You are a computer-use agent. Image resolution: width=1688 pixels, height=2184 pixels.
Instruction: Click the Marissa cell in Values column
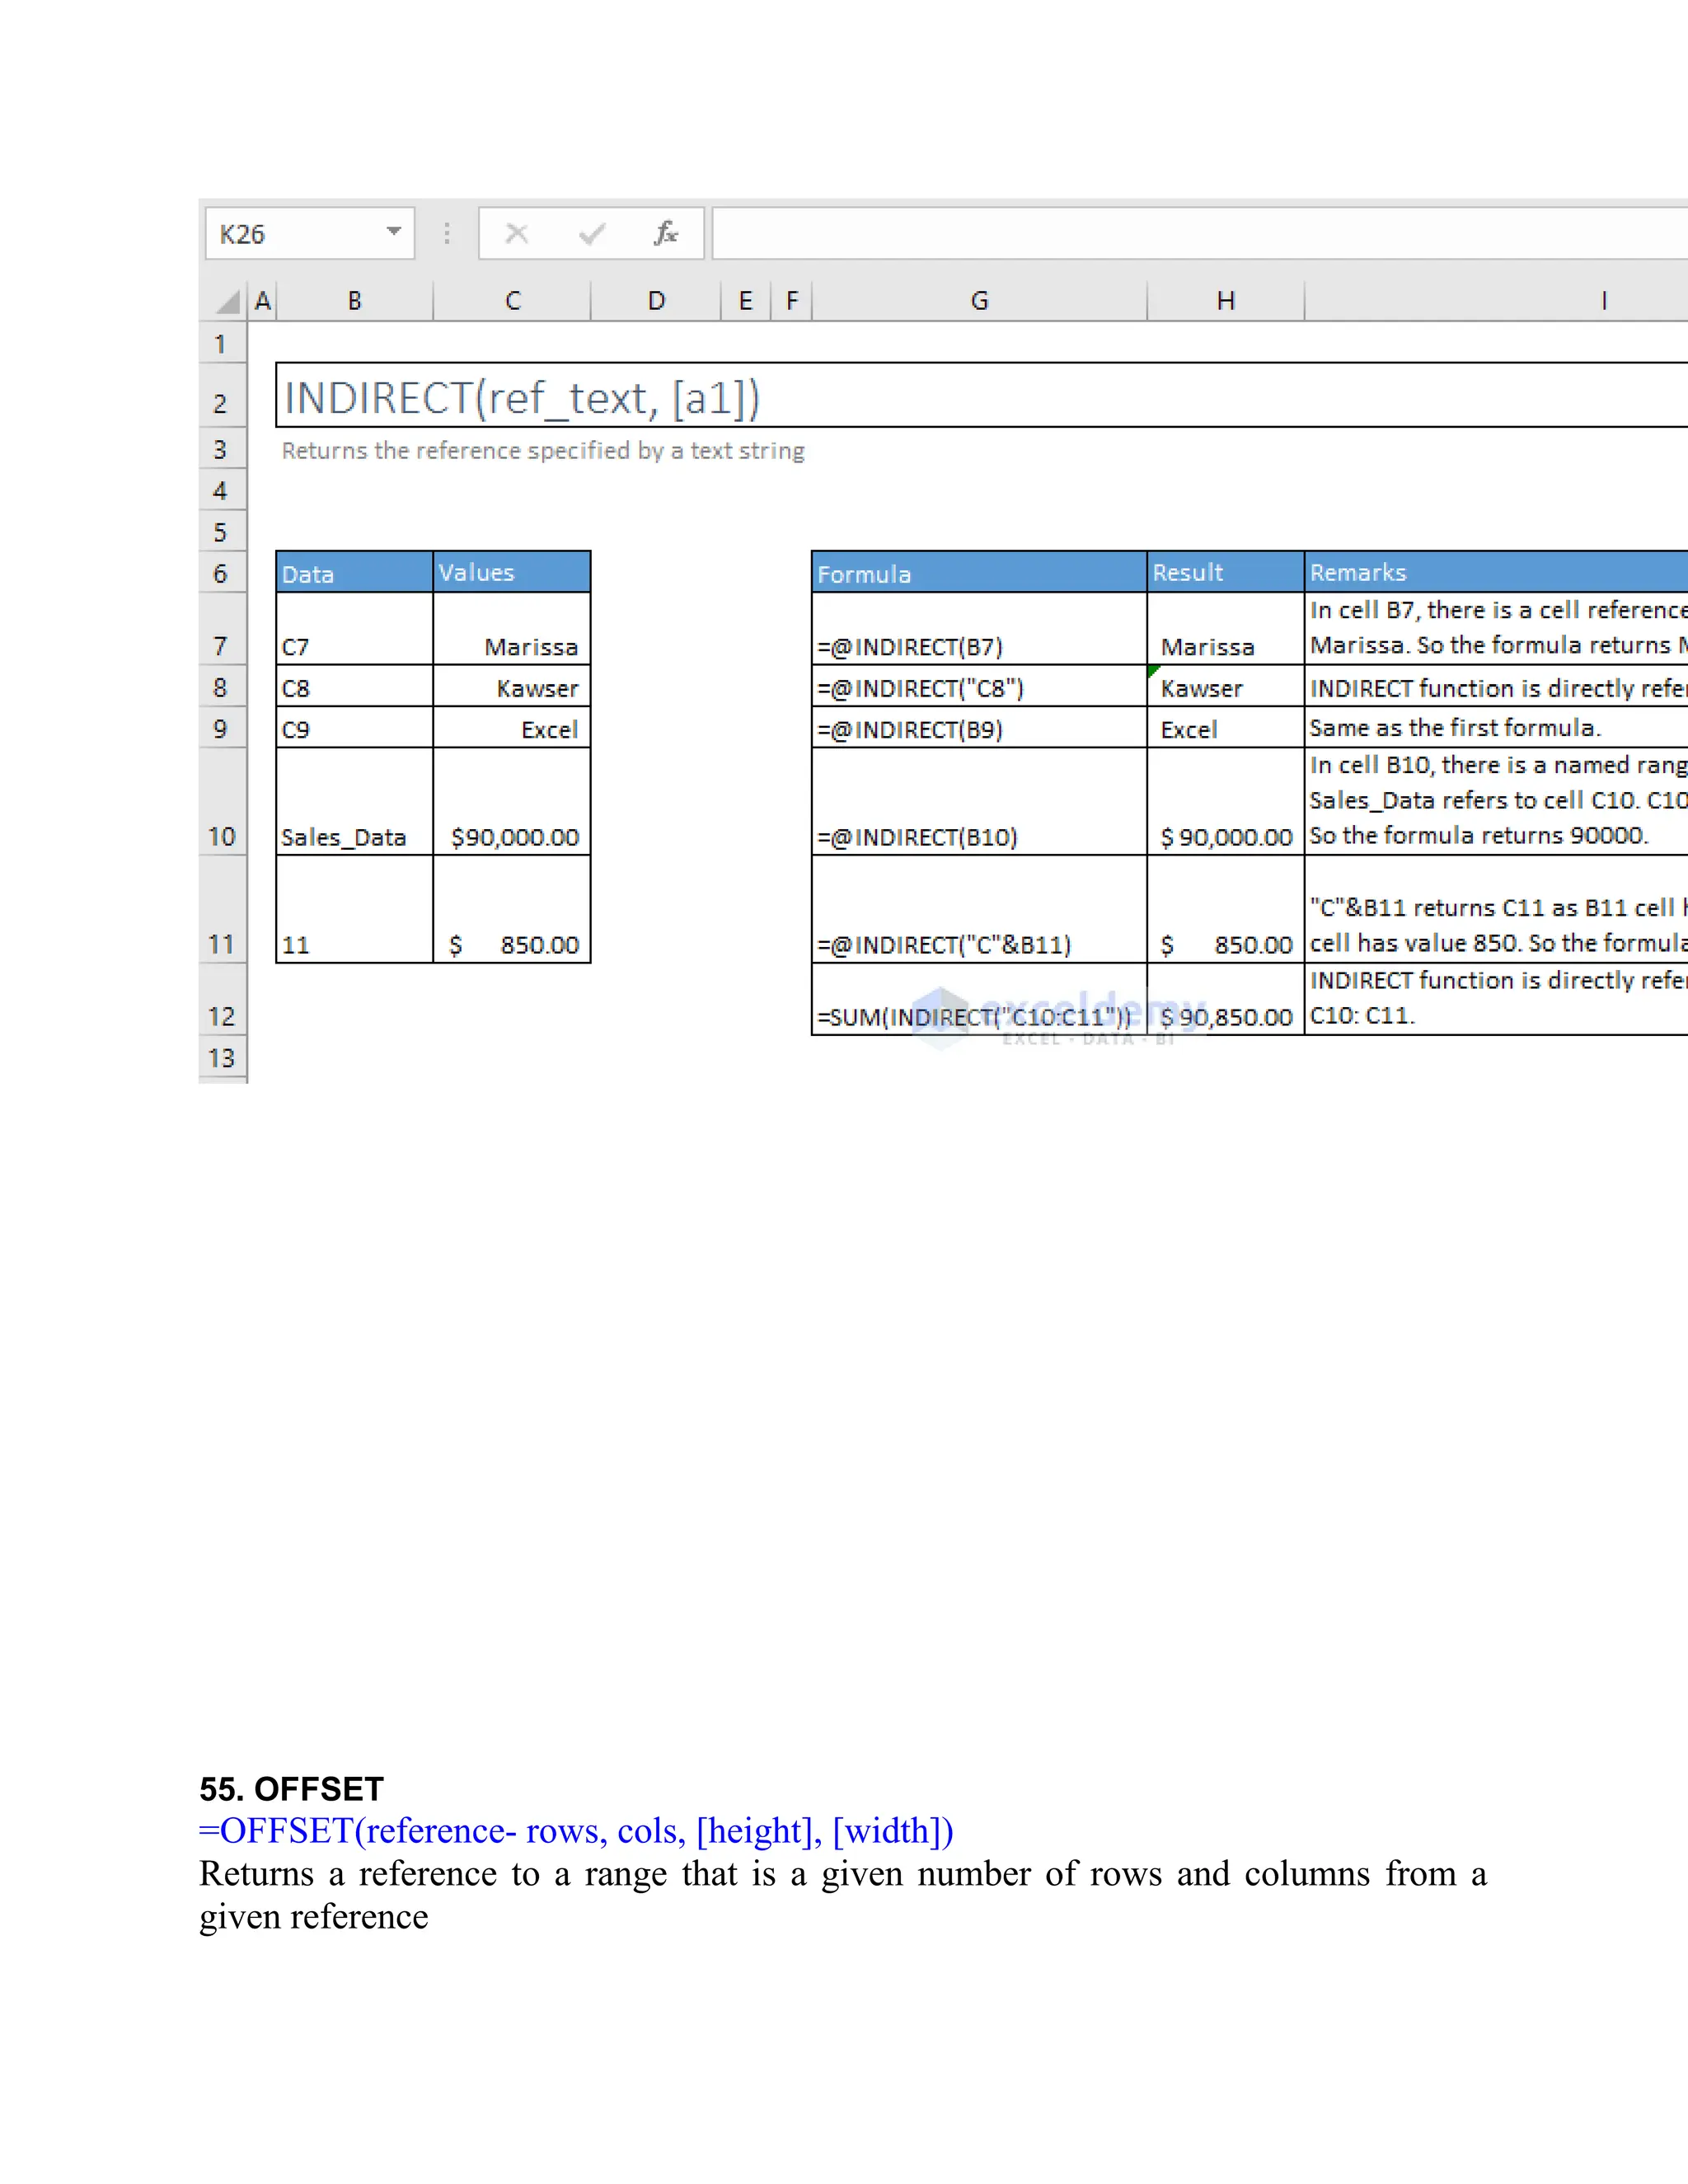(512, 629)
